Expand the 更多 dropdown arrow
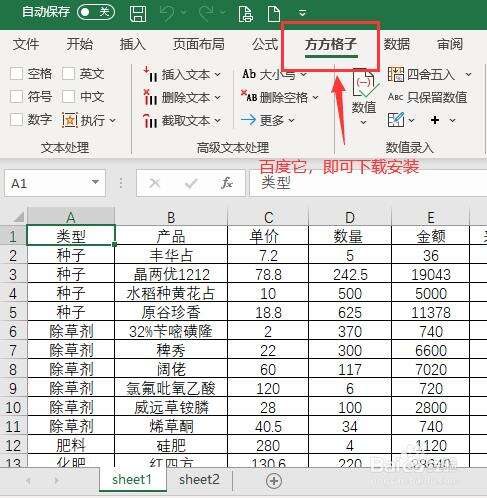This screenshot has width=487, height=498. (x=291, y=120)
